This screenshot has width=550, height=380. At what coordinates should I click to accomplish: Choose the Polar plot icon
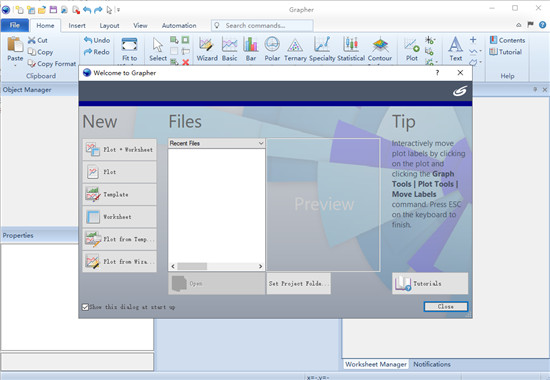tap(272, 49)
